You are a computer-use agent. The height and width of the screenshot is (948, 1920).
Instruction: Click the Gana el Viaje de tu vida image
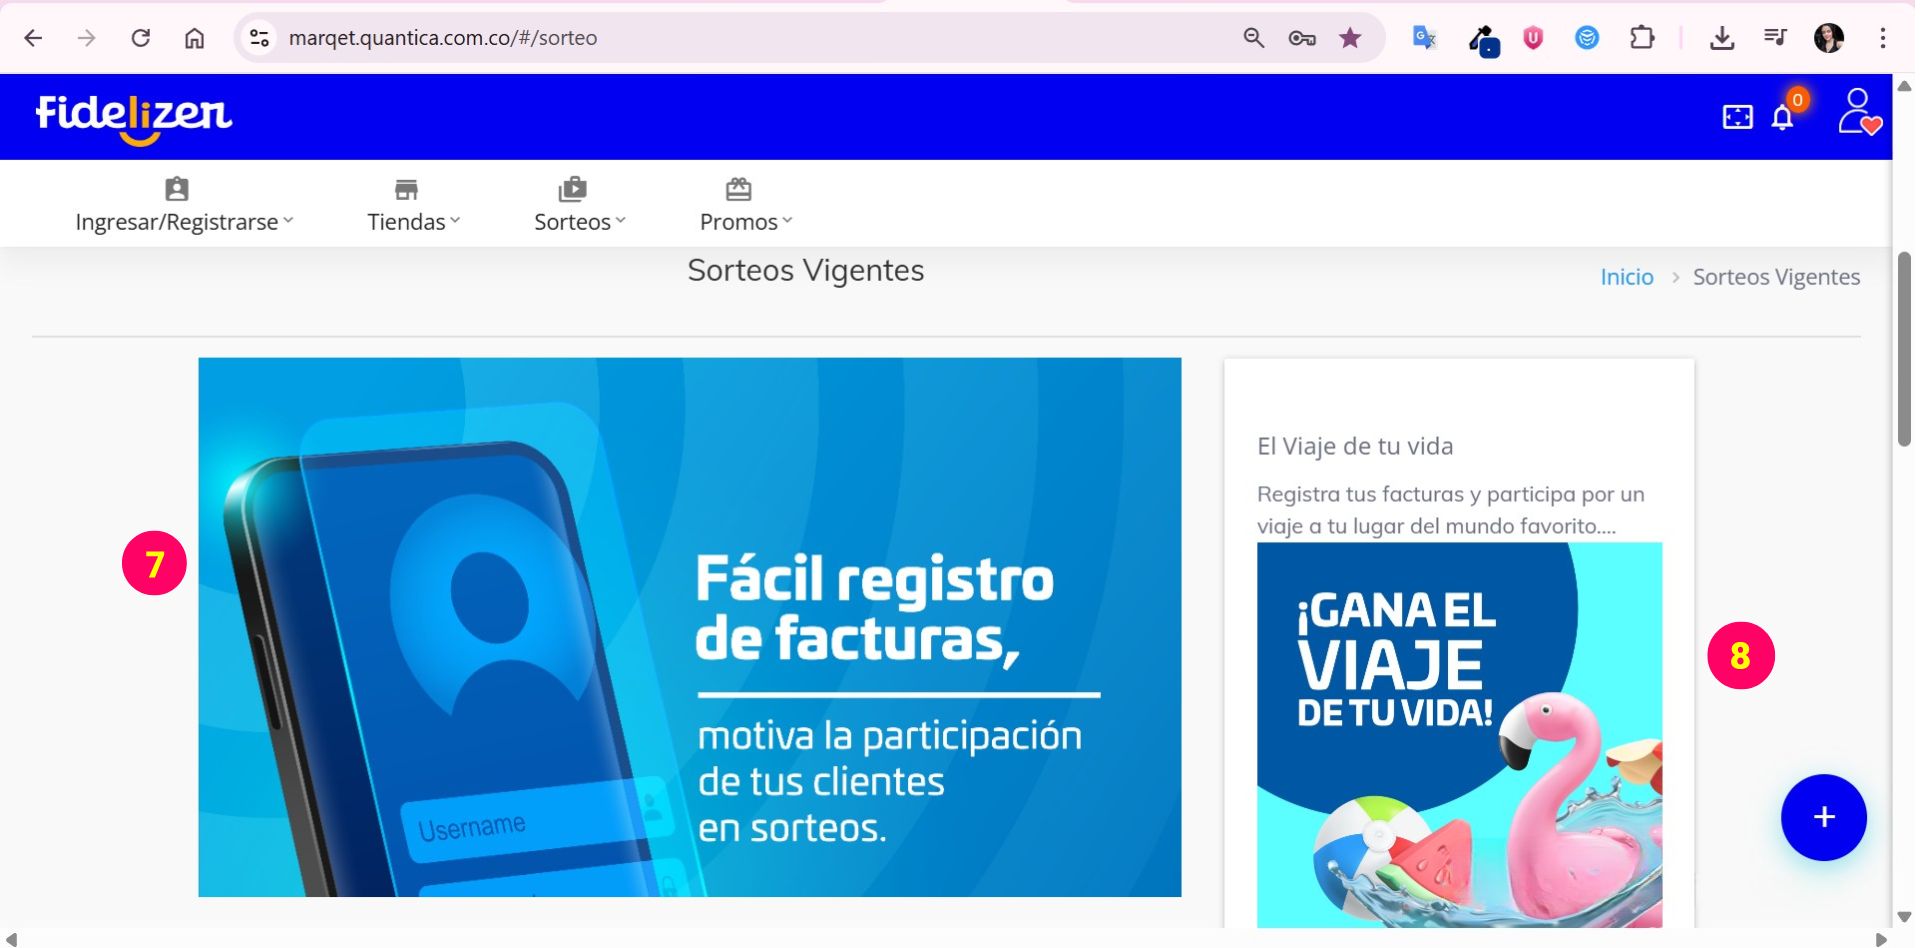[x=1460, y=735]
